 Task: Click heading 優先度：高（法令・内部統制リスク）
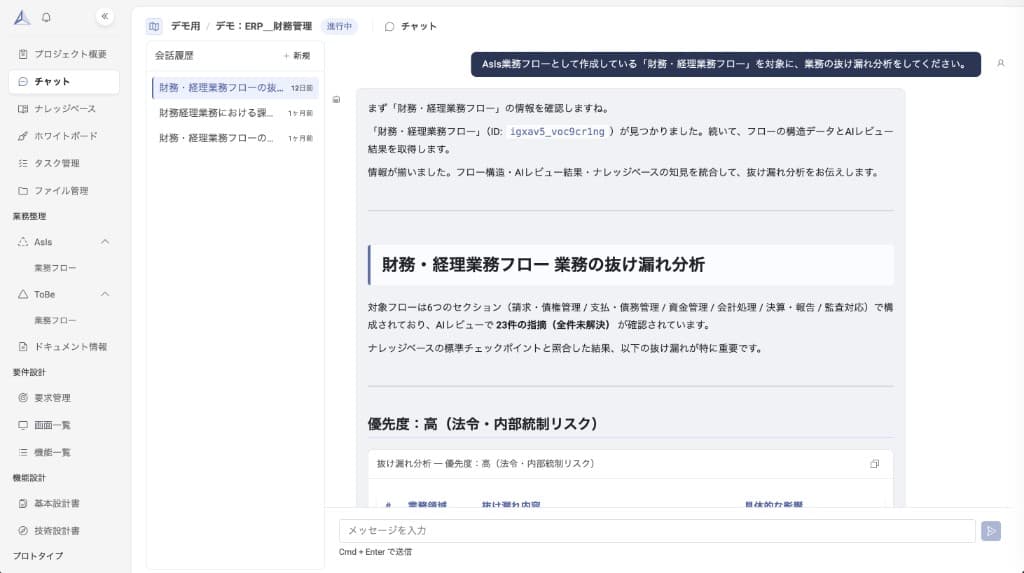coord(483,424)
